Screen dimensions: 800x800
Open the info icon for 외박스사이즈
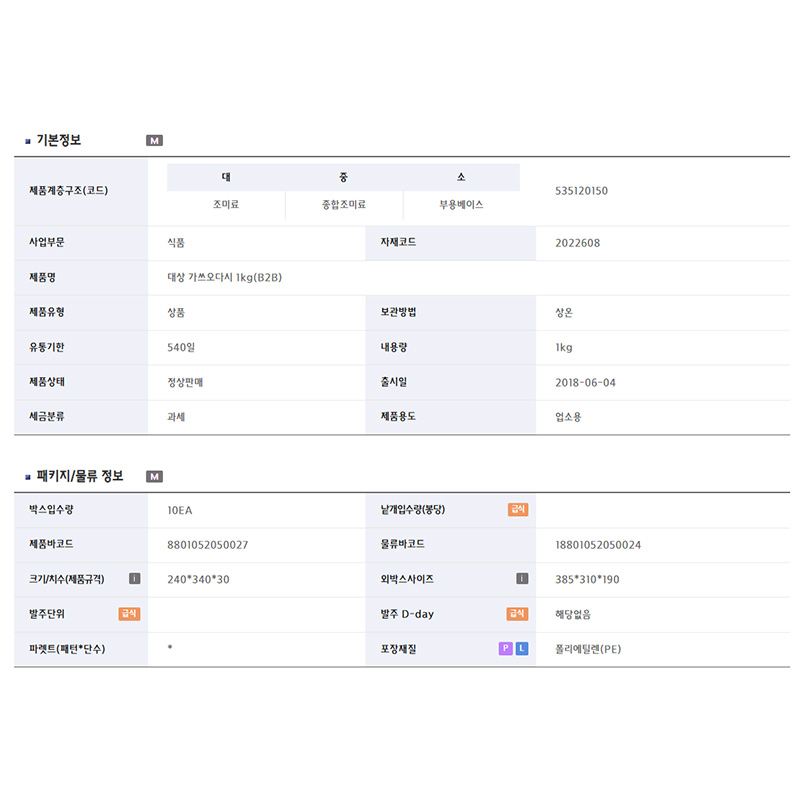point(522,579)
